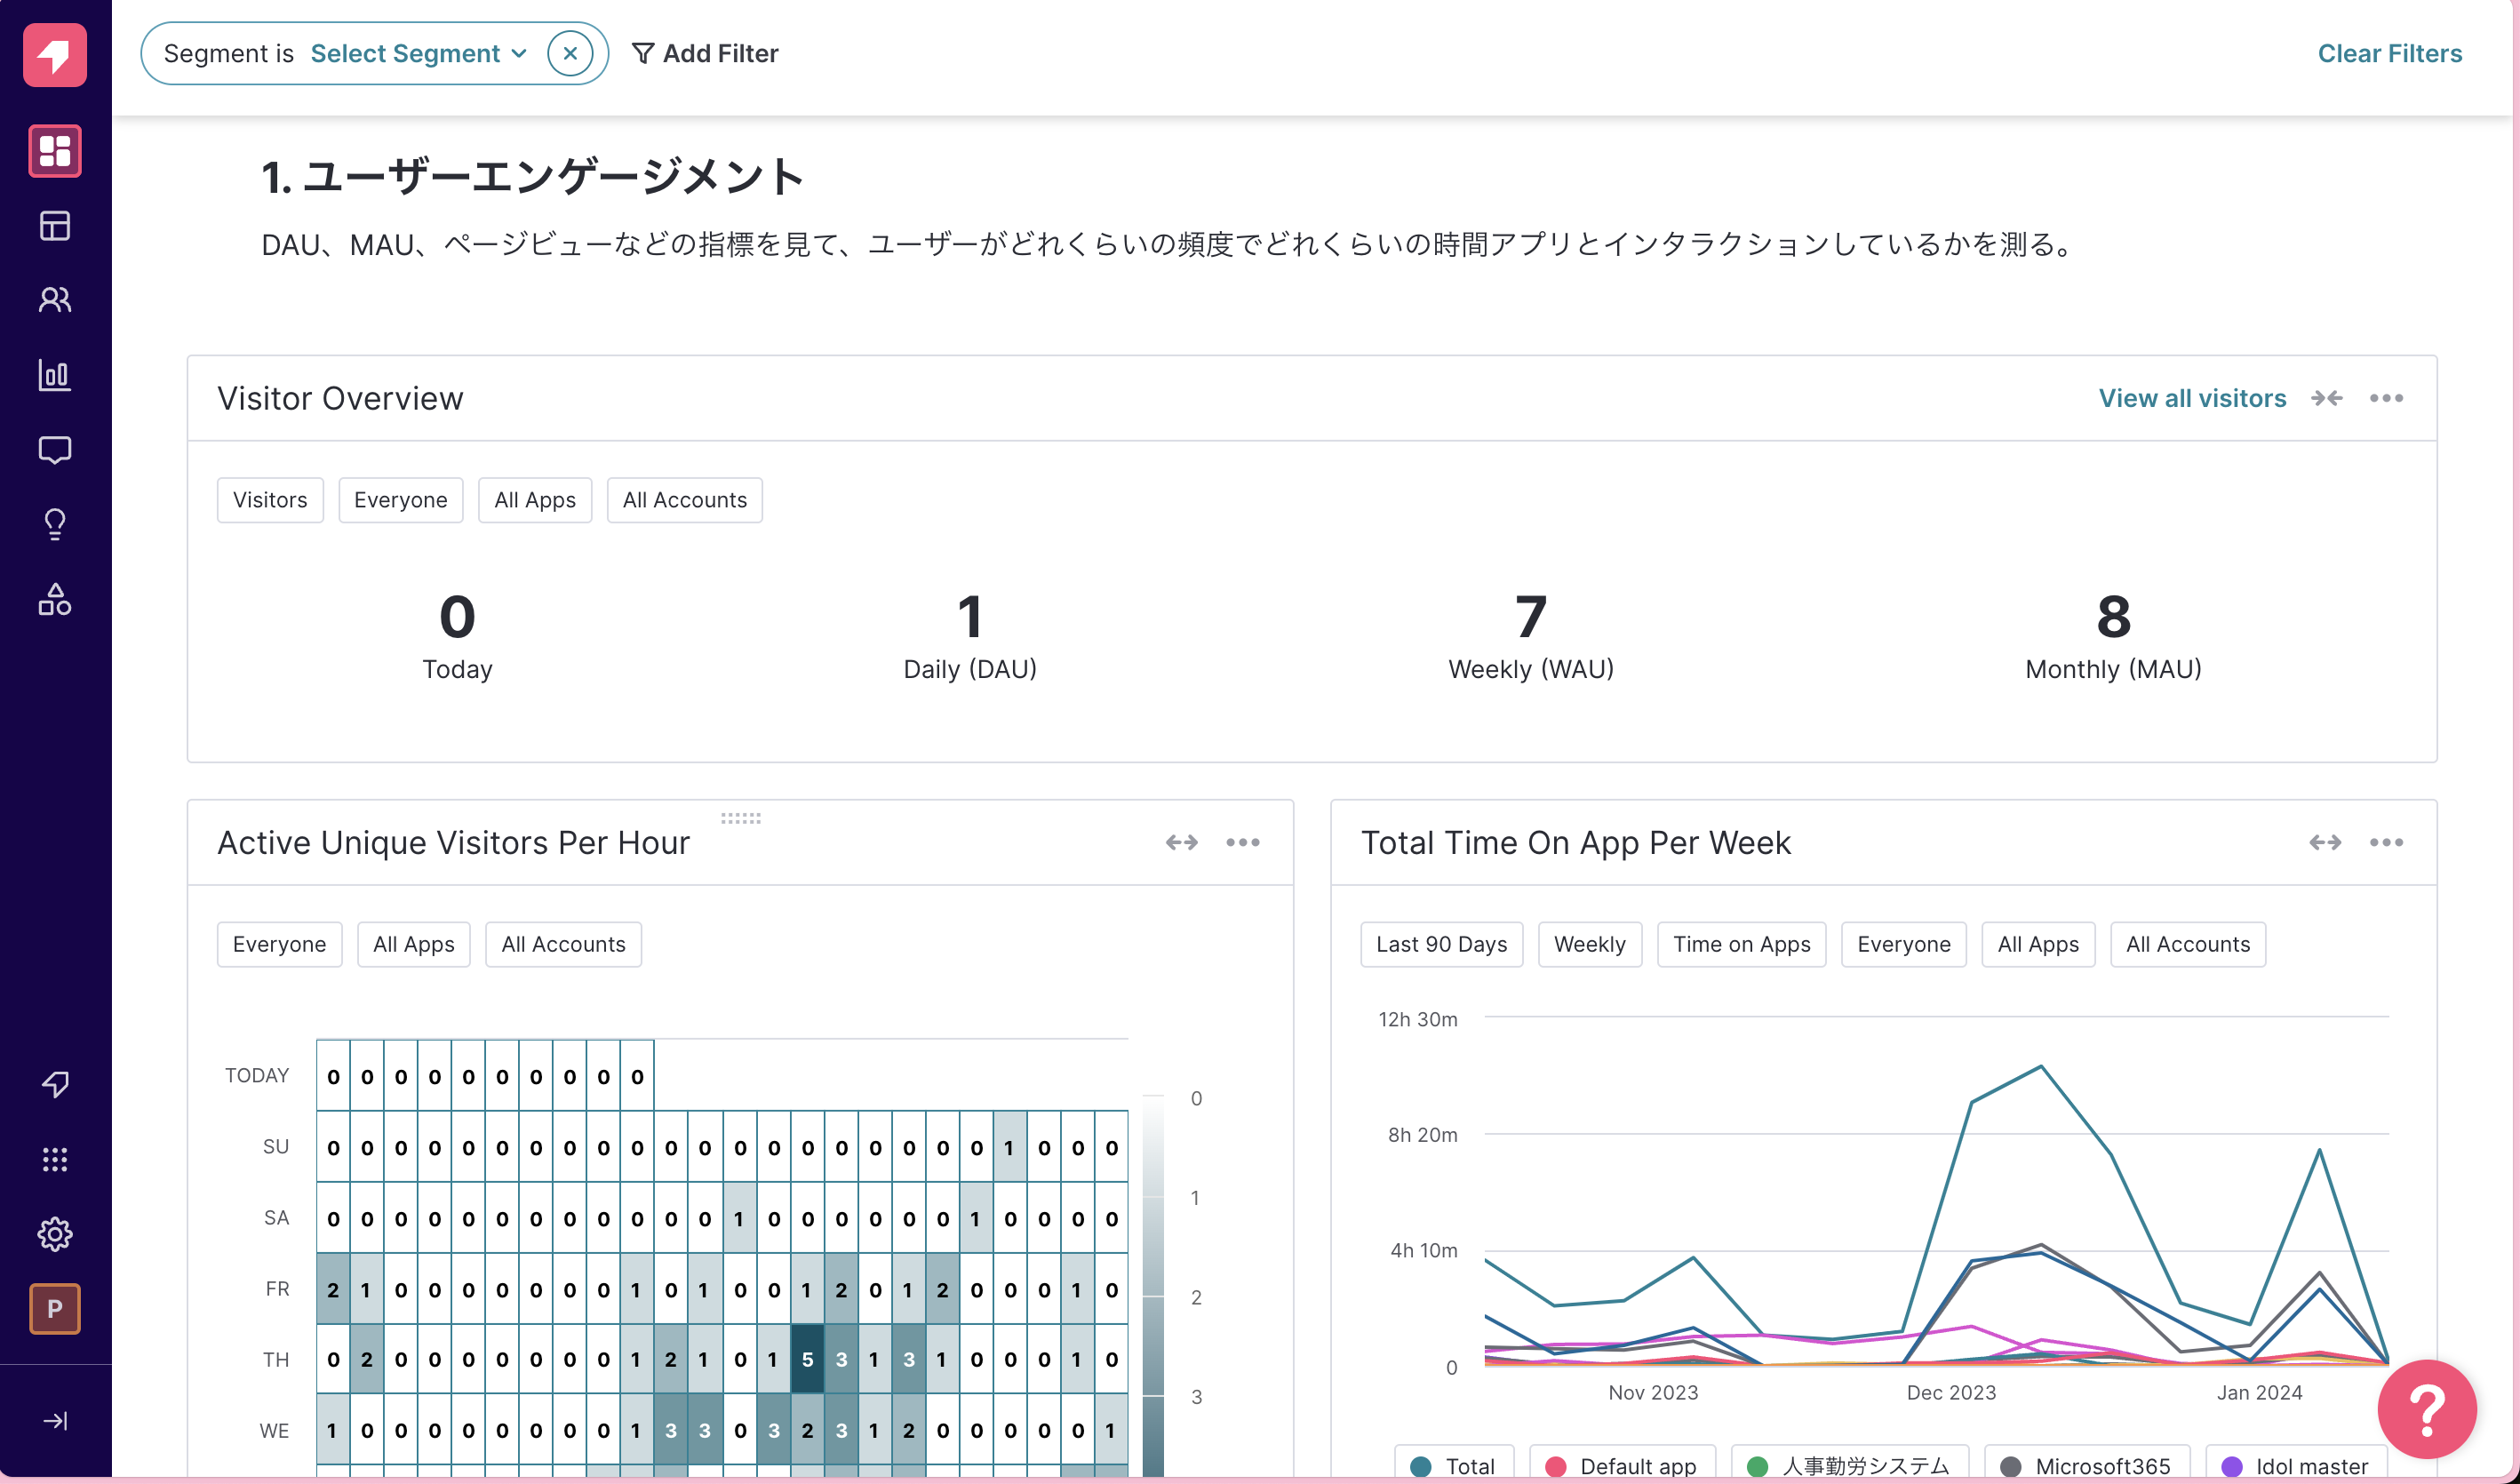The width and height of the screenshot is (2520, 1484).
Task: Expand the Active Unique Visitors Per Hour chart
Action: click(x=1182, y=842)
